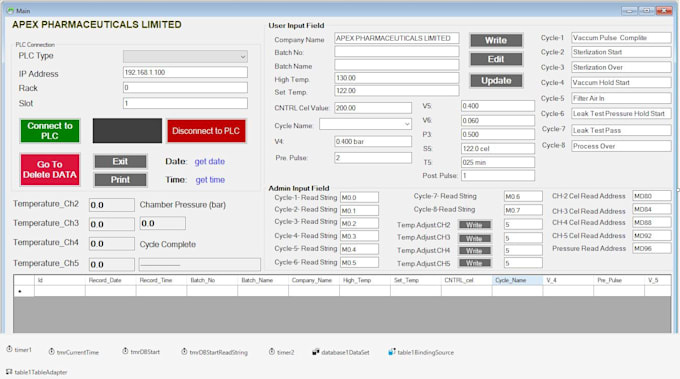Image resolution: width=680 pixels, height=379 pixels.
Task: Click the user input Write button
Action: pyautogui.click(x=496, y=40)
